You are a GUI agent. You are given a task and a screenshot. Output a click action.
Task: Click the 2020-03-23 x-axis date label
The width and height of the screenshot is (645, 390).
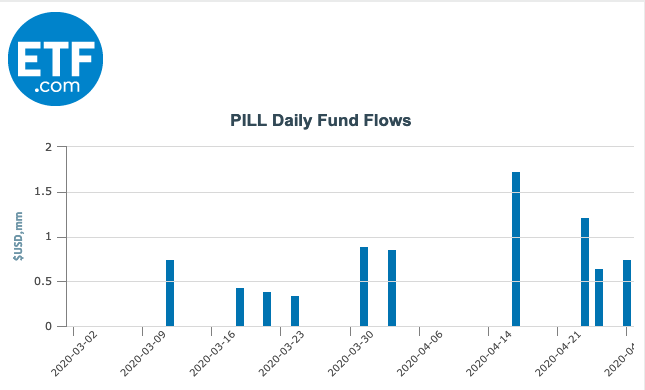tap(281, 354)
